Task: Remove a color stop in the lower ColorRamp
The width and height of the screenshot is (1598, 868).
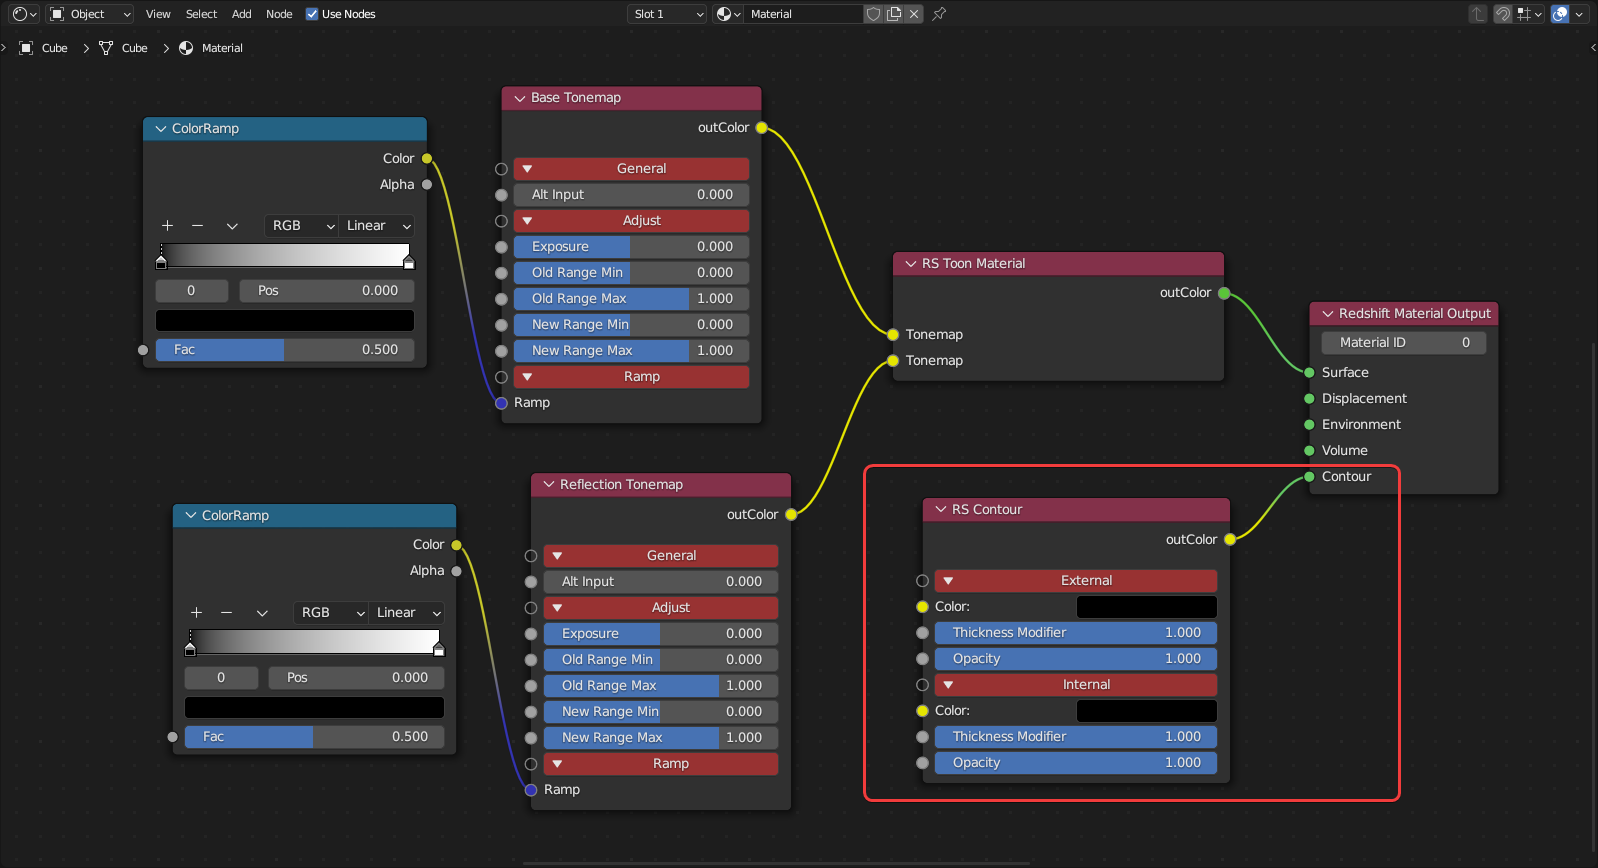Action: (x=227, y=613)
